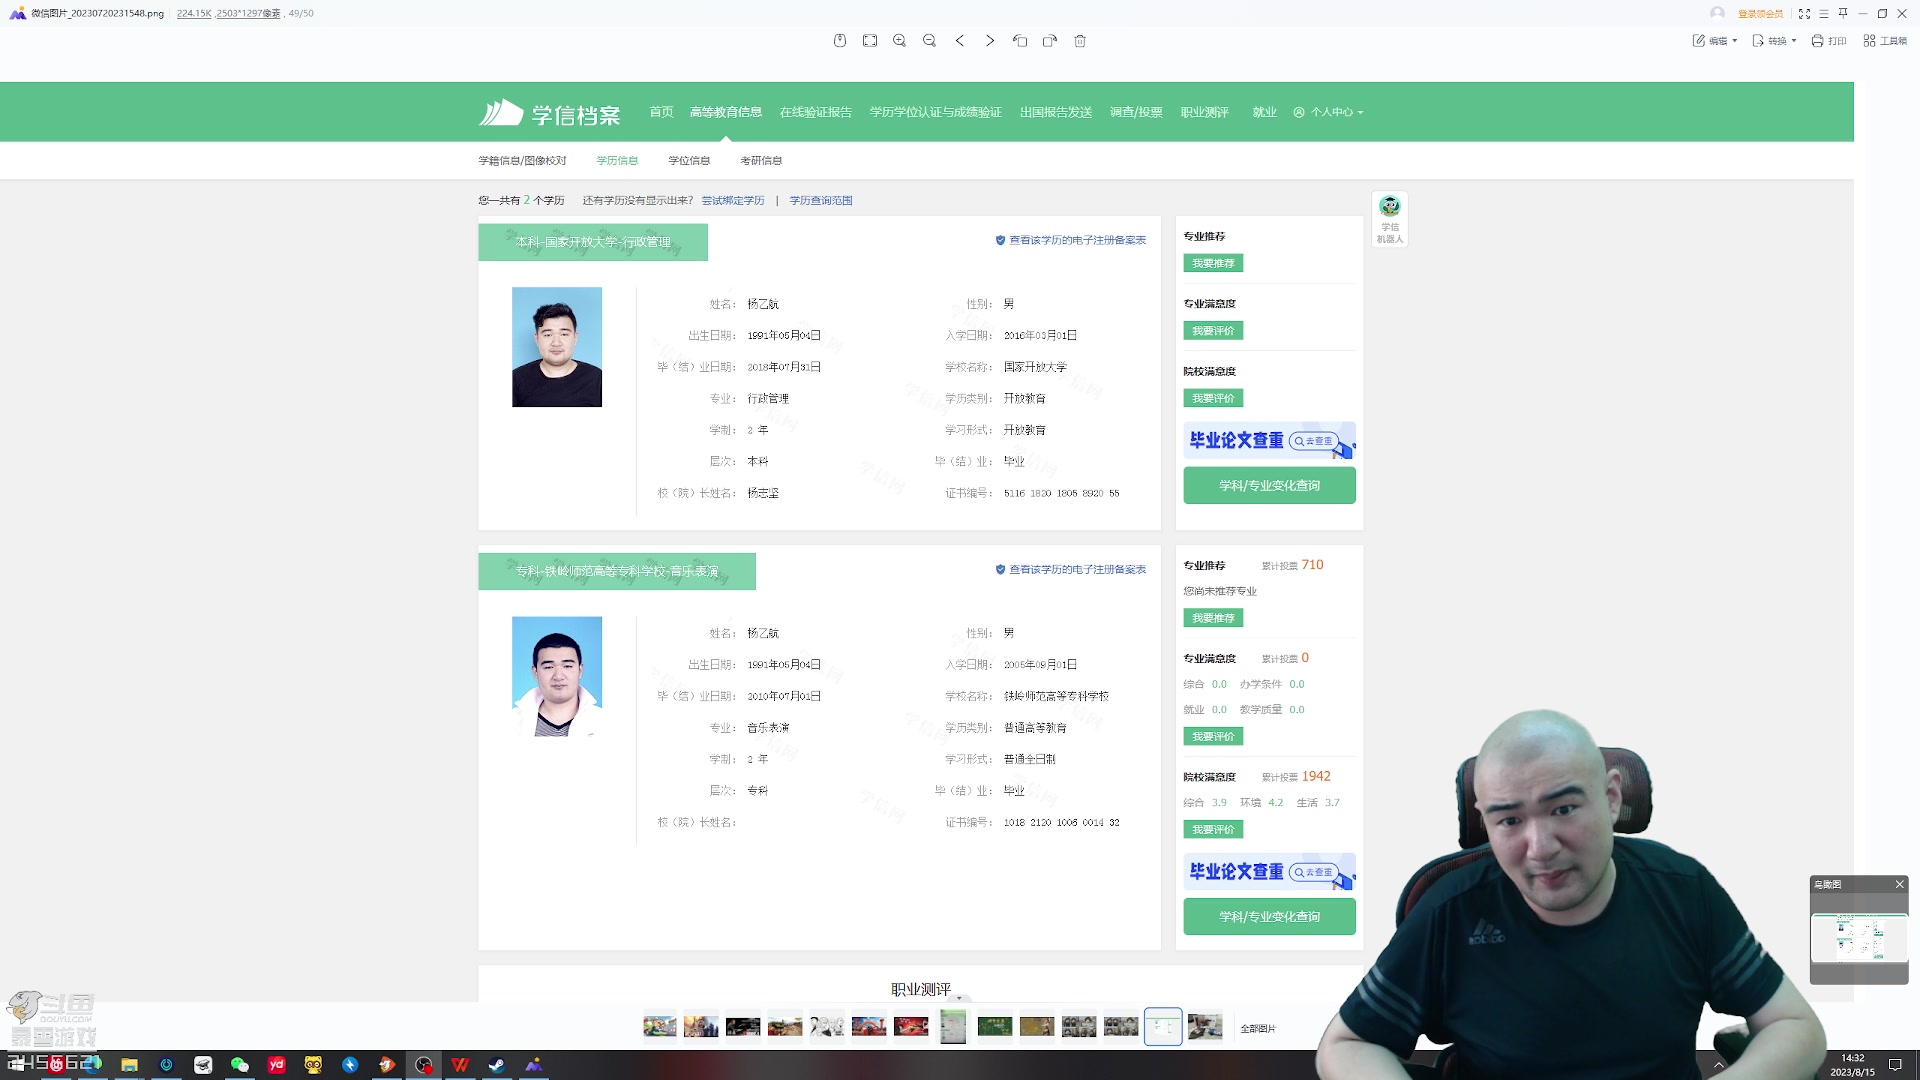Click 我要推荐 under 累计投票 710
The image size is (1920, 1080).
[x=1213, y=618]
